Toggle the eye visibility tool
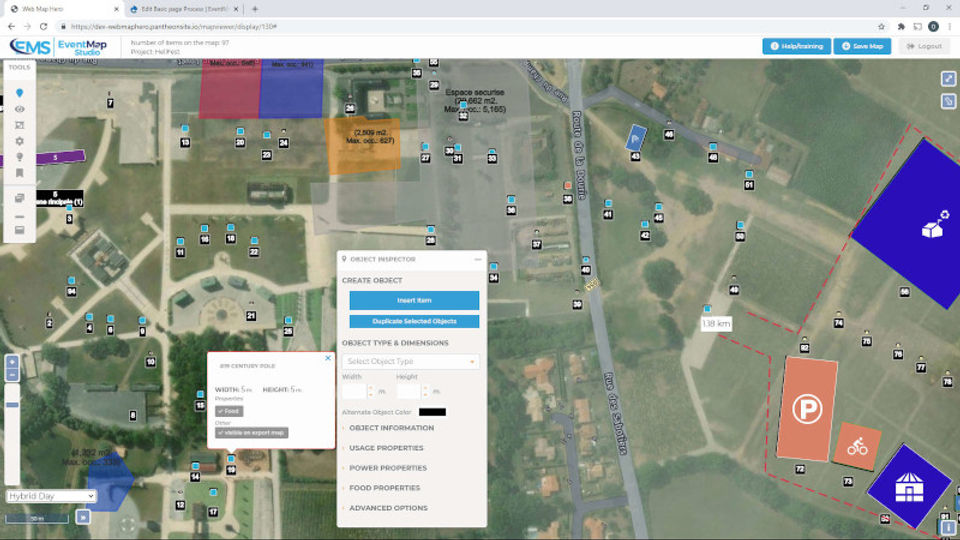960x540 pixels. tap(20, 109)
